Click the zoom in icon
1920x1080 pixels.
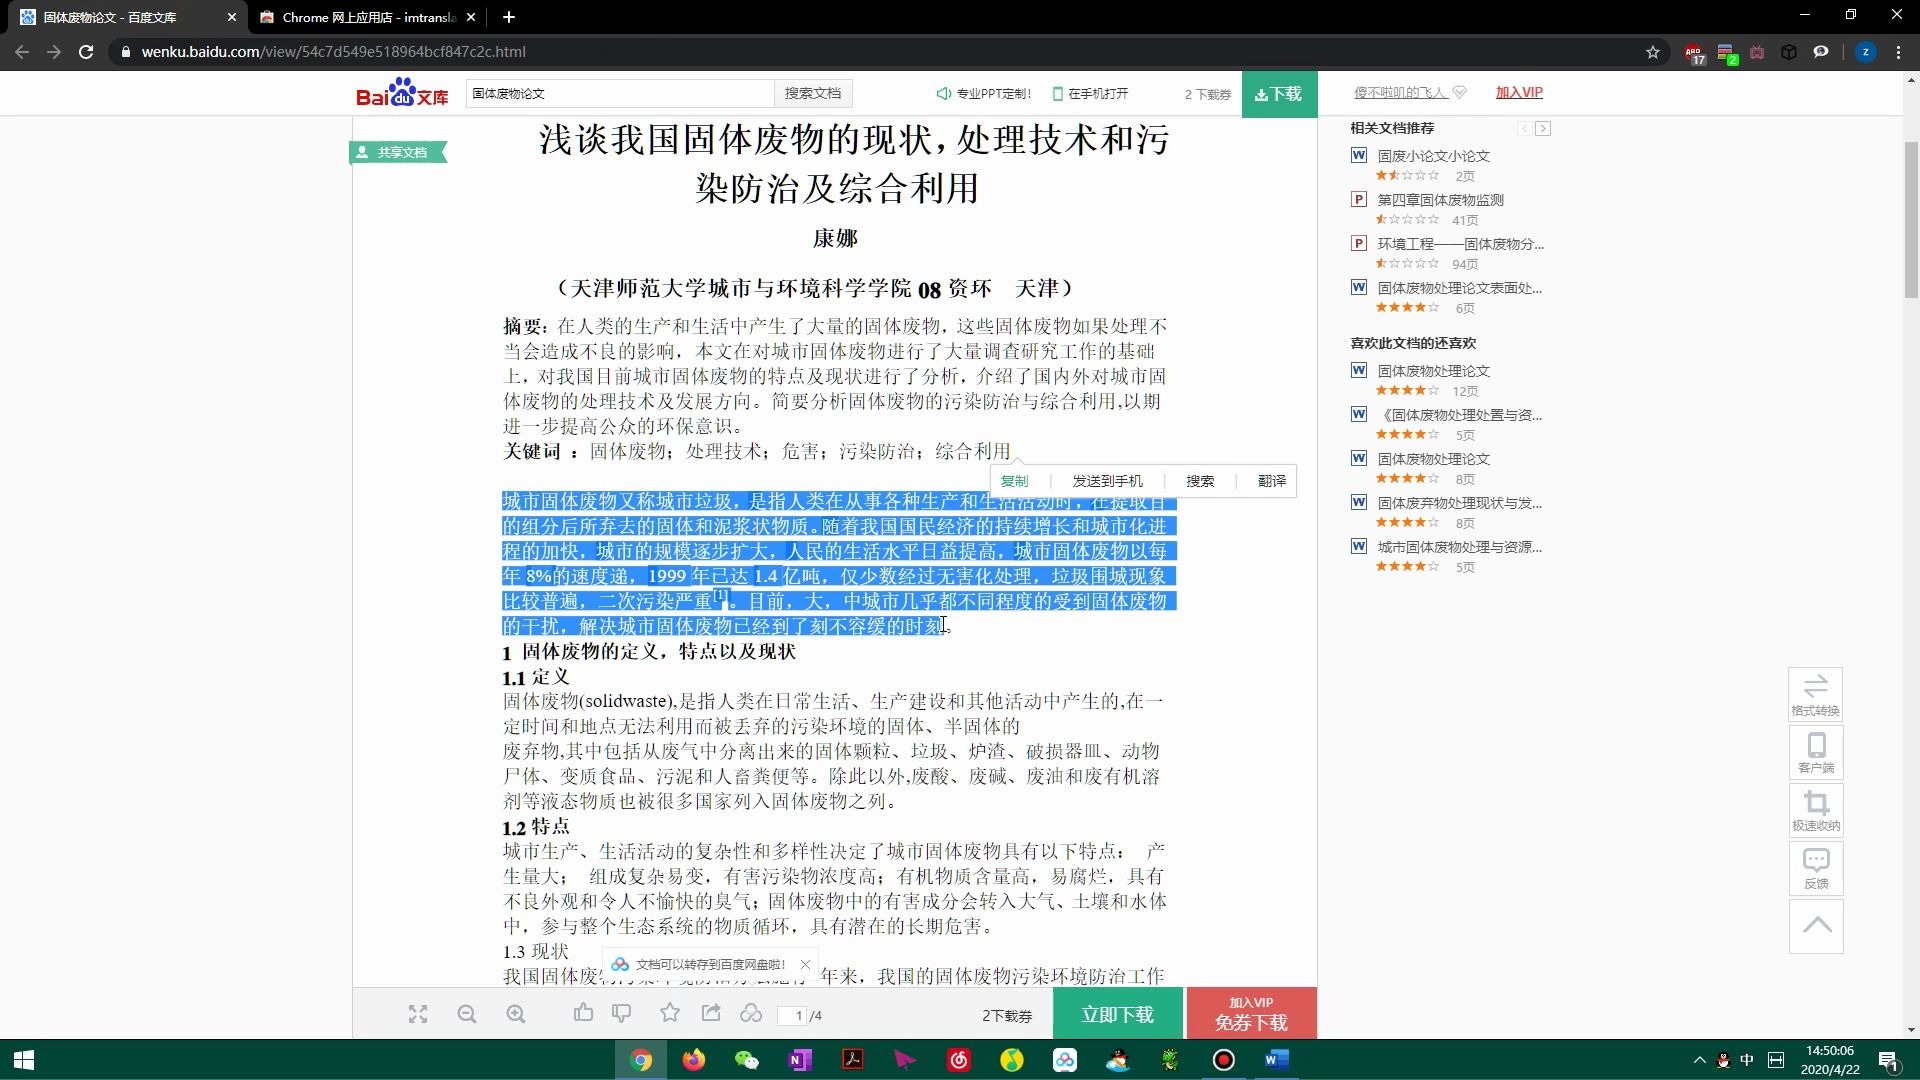(517, 1014)
